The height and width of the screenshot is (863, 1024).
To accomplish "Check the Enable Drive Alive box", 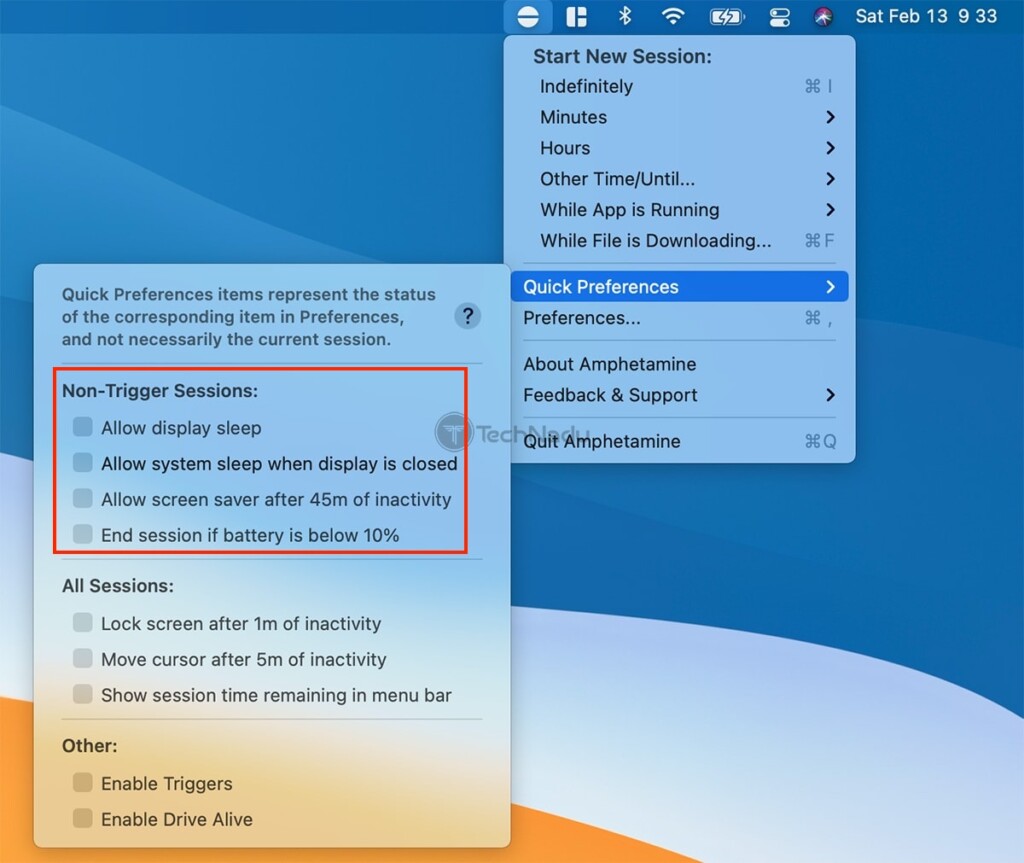I will [x=83, y=819].
